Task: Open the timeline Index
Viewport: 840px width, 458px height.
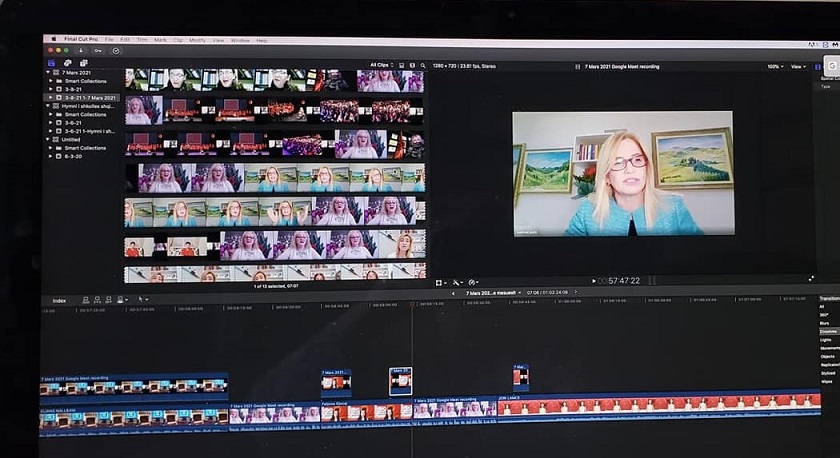Action: (59, 301)
